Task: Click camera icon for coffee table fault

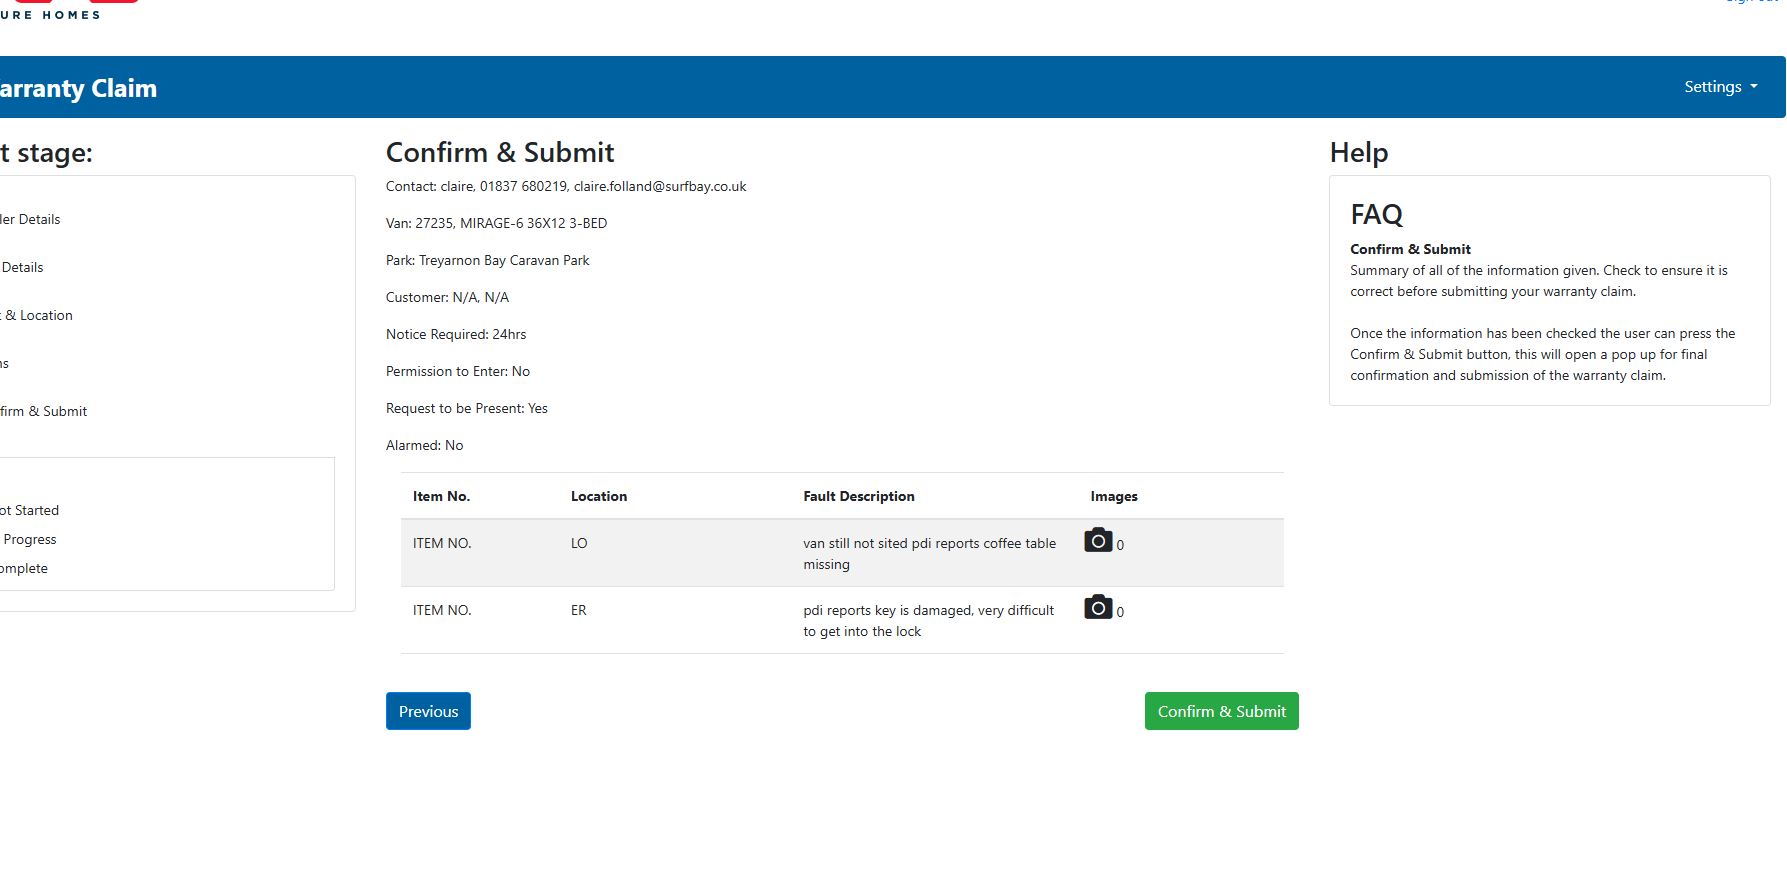Action: (x=1098, y=541)
